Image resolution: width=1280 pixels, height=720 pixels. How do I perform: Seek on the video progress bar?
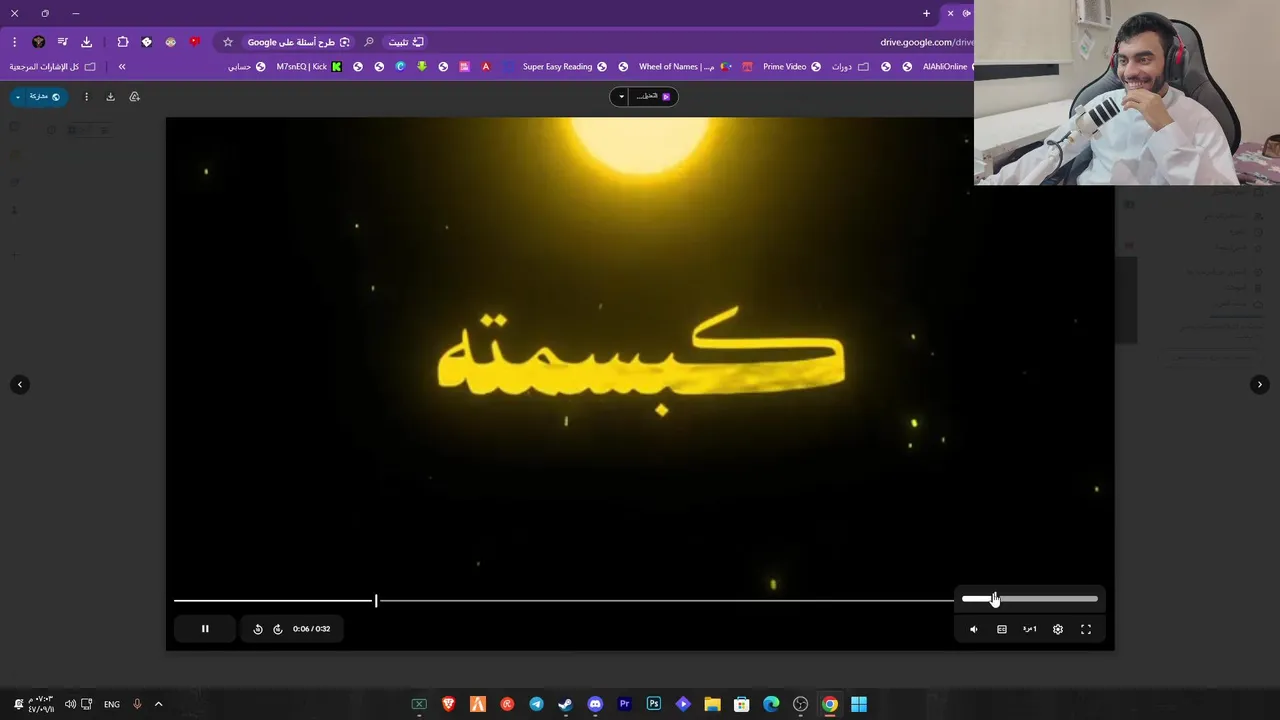pos(564,600)
